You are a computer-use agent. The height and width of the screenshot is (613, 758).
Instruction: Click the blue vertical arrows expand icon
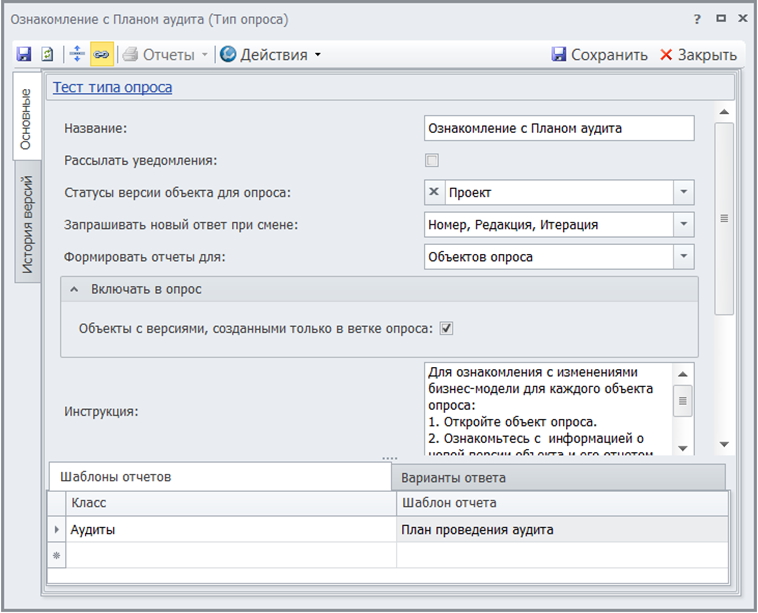coord(77,54)
